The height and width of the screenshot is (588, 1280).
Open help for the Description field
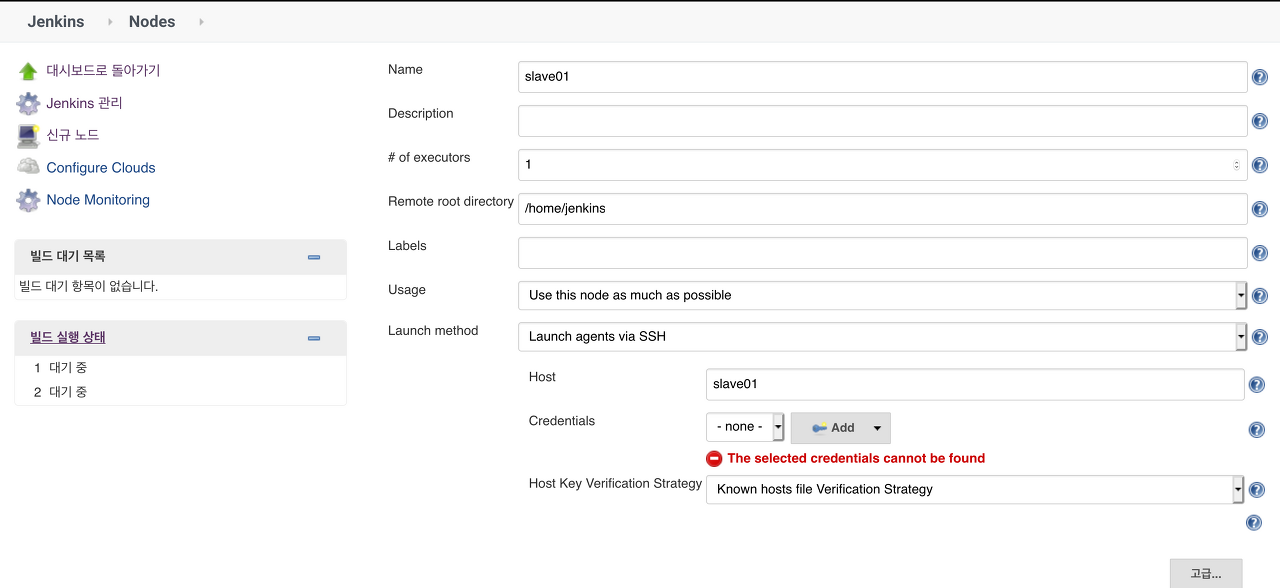[1260, 121]
